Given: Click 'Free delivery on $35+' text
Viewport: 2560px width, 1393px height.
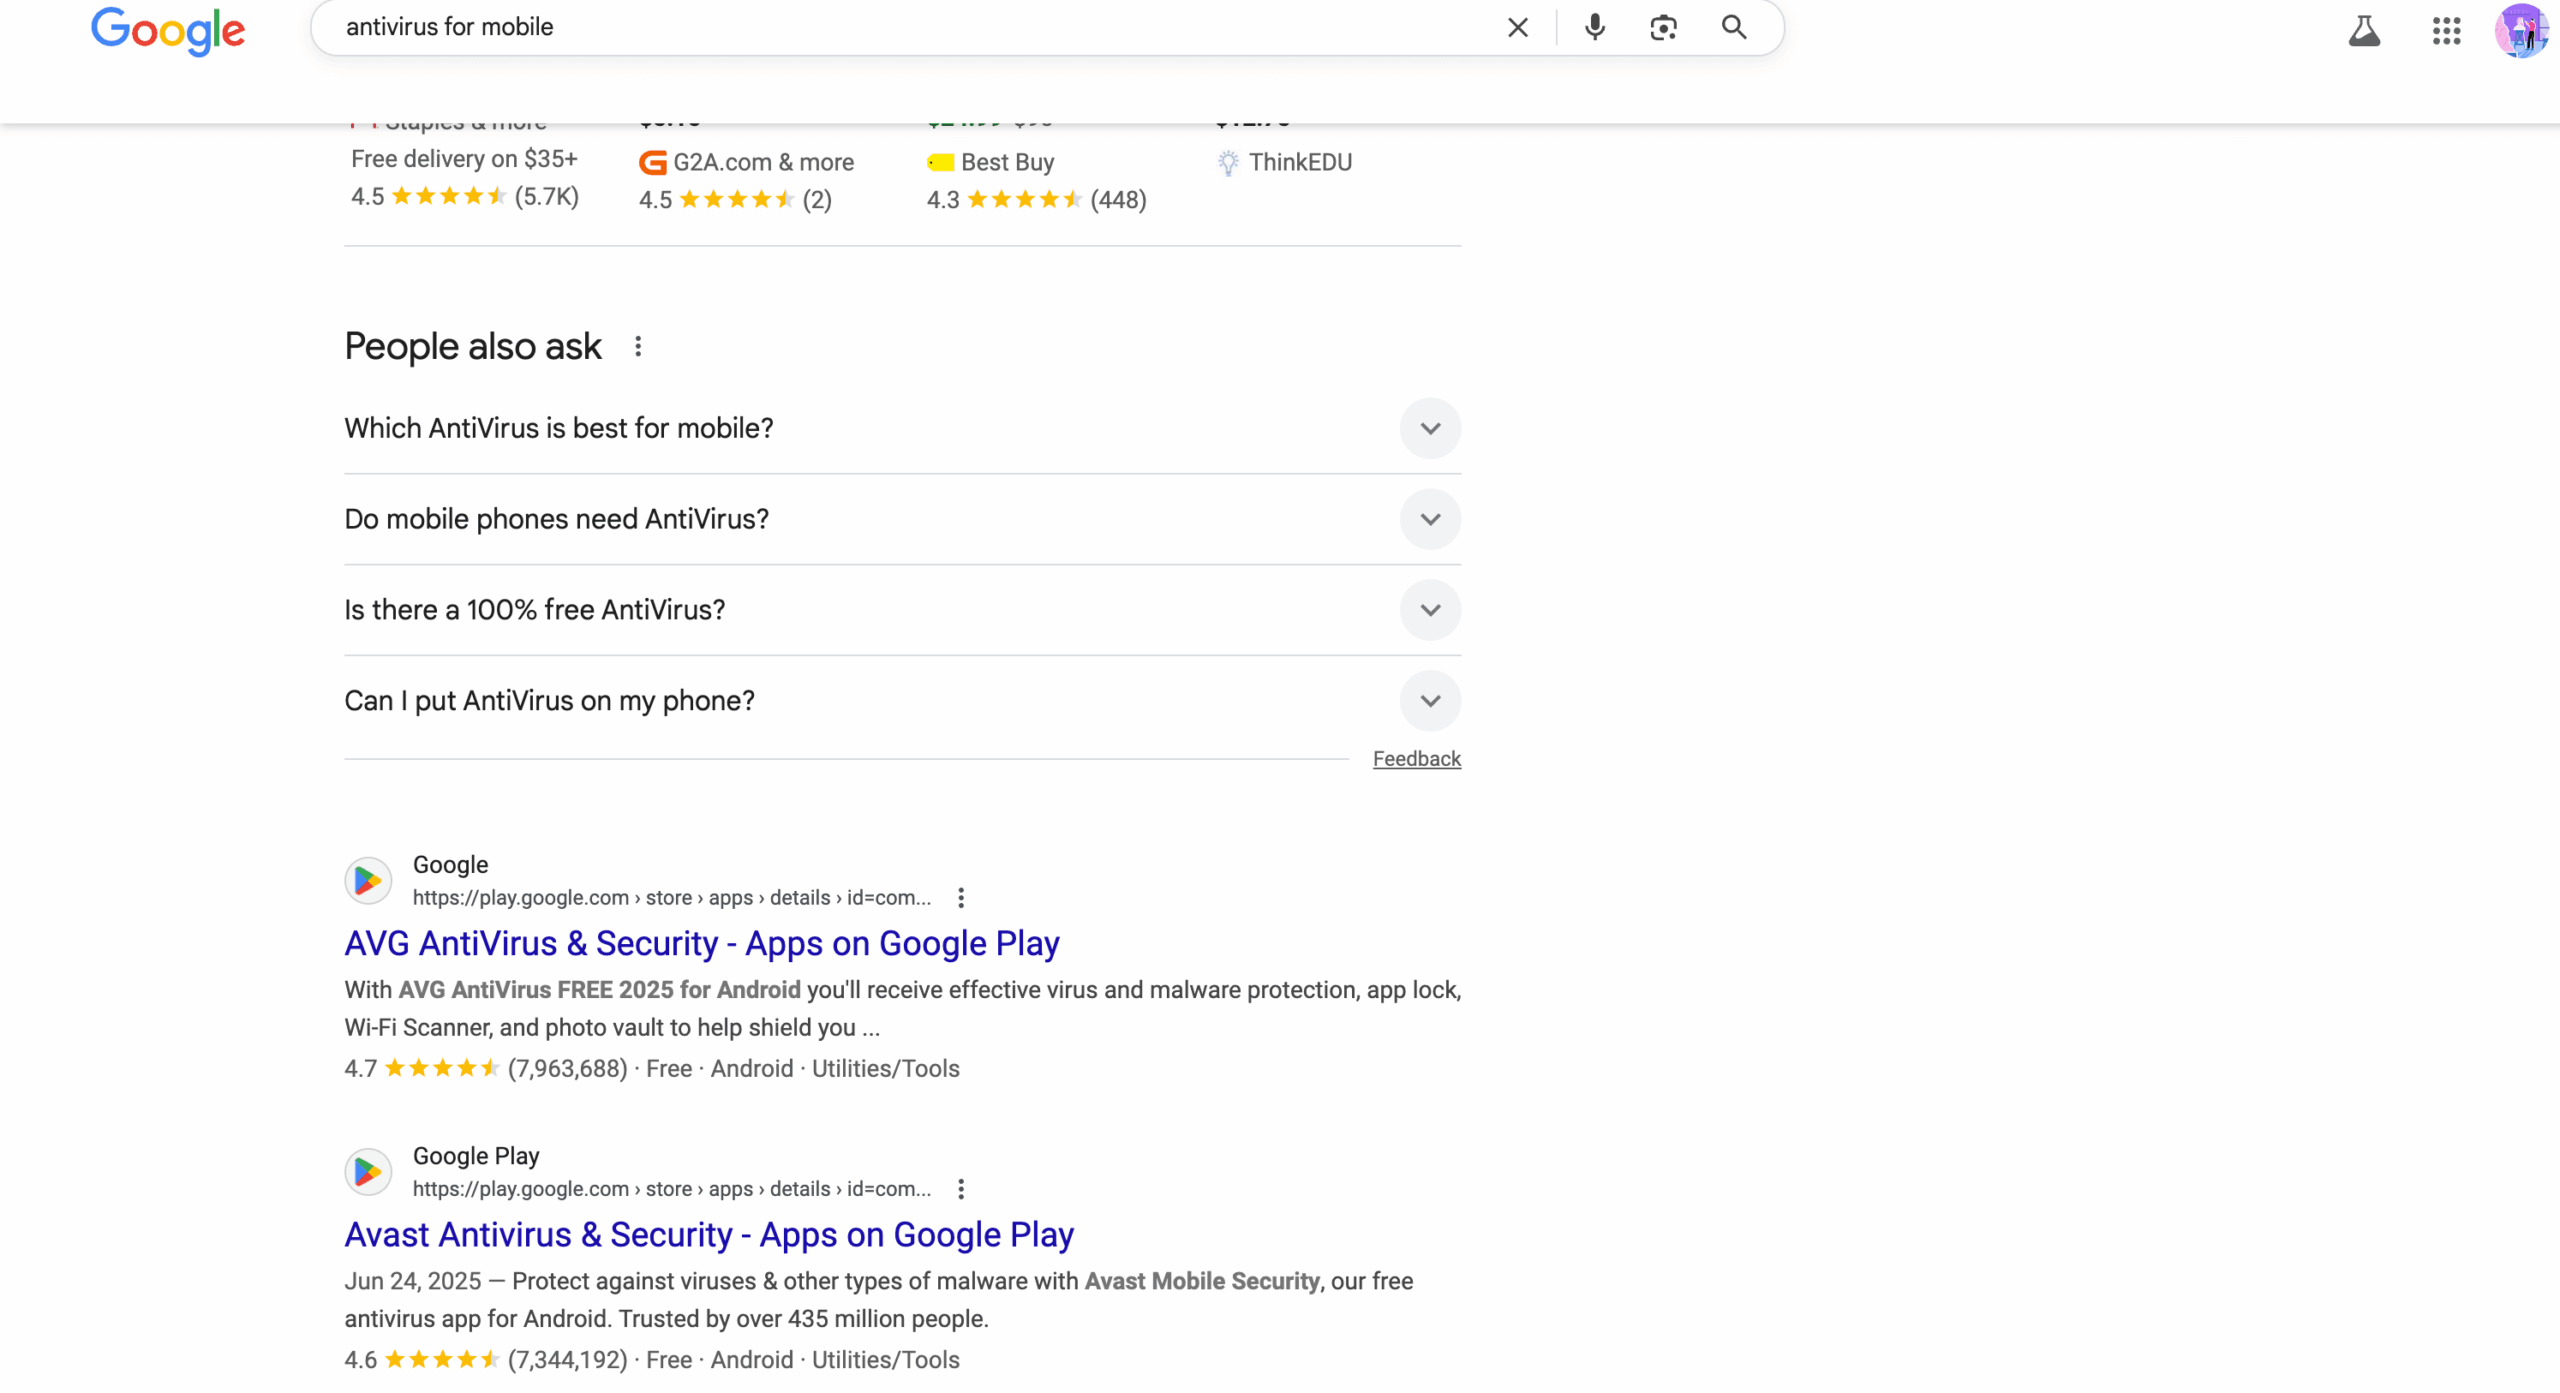Looking at the screenshot, I should pos(464,159).
